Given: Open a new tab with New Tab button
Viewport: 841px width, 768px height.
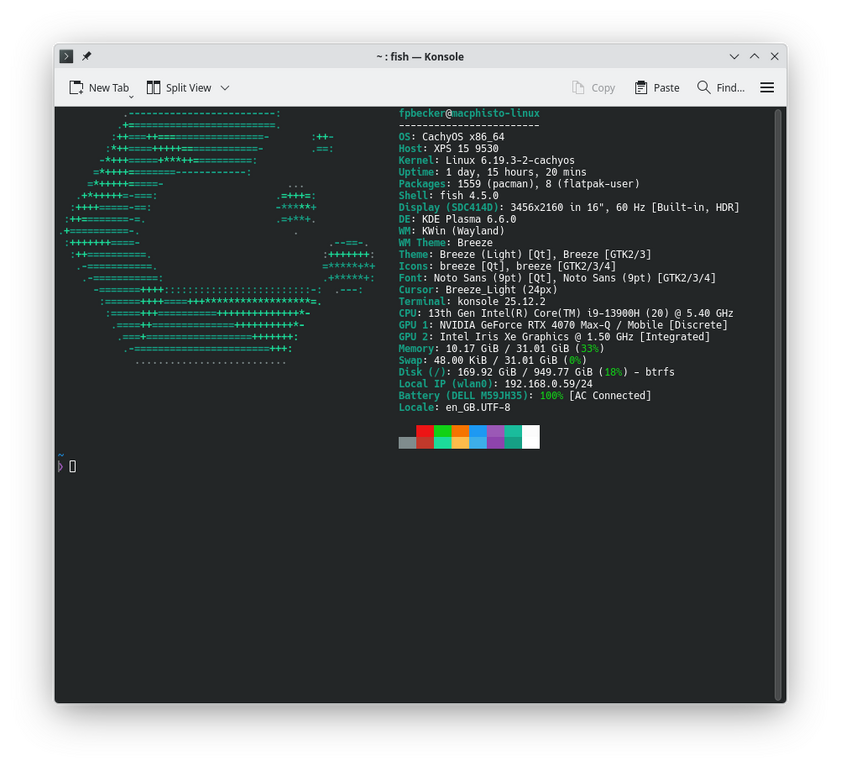Looking at the screenshot, I should 99,87.
